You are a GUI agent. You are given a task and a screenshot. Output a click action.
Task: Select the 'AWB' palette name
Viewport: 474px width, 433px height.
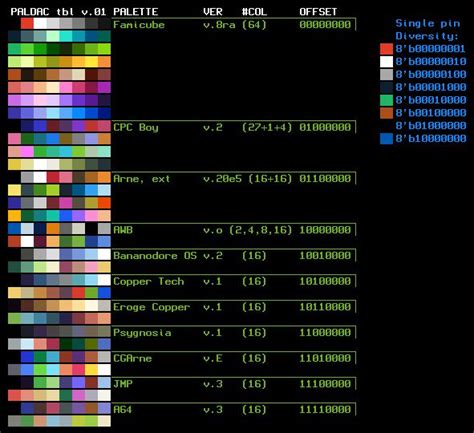(123, 230)
